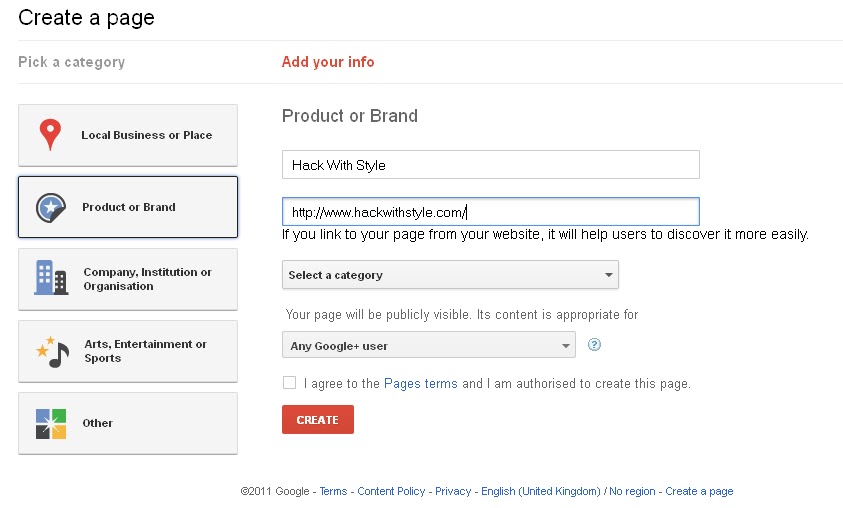Image resolution: width=843 pixels, height=508 pixels.
Task: Select Arts, Entertainment or Sports category
Action: 128,351
